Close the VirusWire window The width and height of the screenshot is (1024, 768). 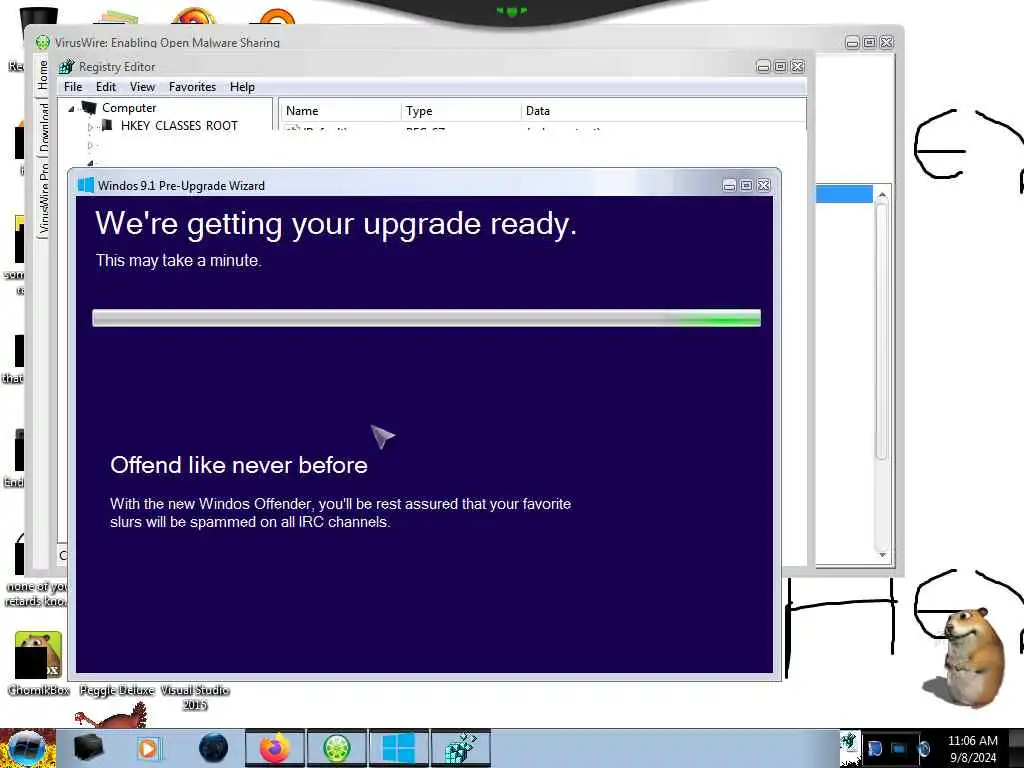pyautogui.click(x=886, y=42)
